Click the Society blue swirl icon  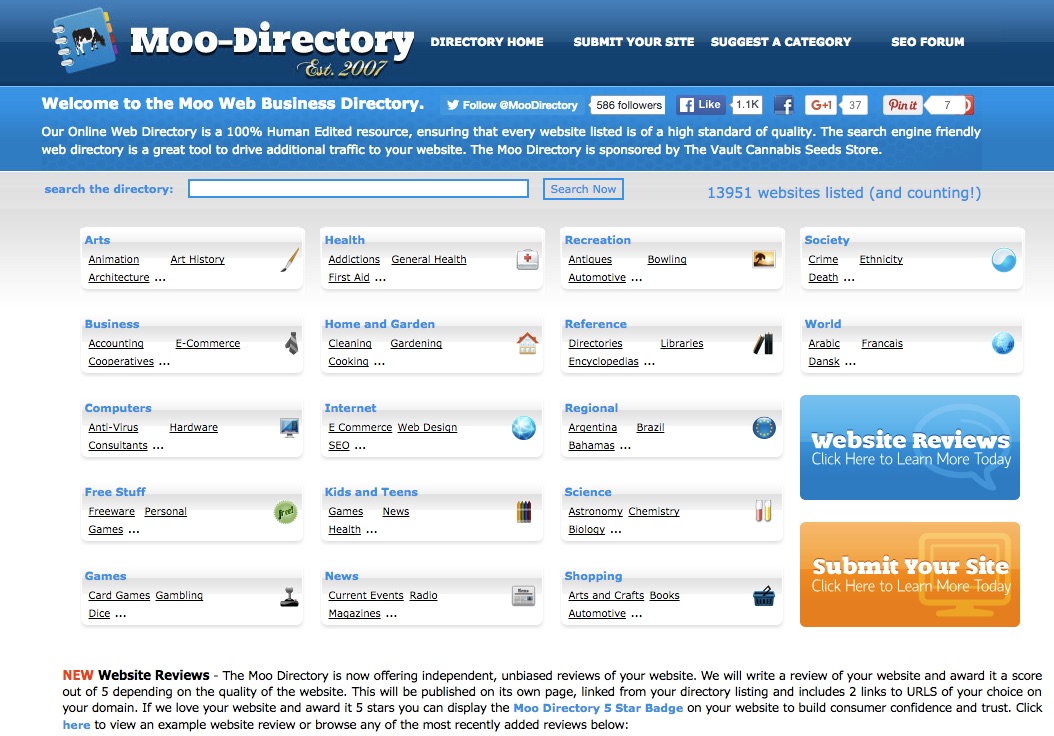tap(1004, 259)
